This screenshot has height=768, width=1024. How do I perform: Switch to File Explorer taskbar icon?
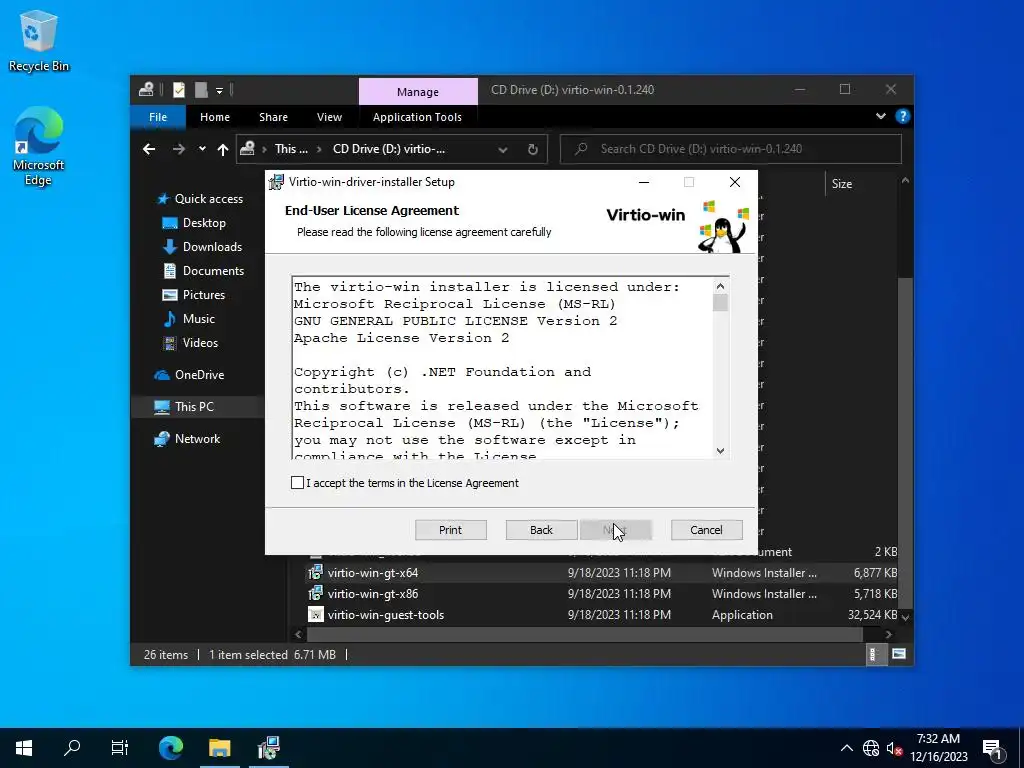coord(219,748)
